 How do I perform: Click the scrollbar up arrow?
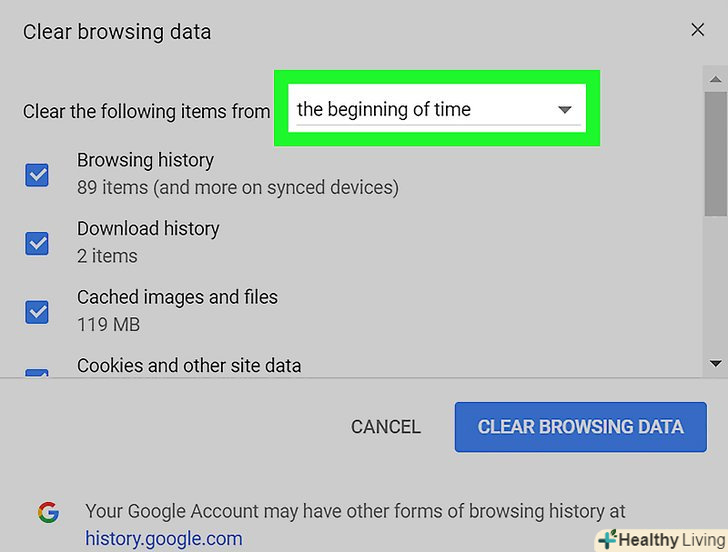point(715,78)
